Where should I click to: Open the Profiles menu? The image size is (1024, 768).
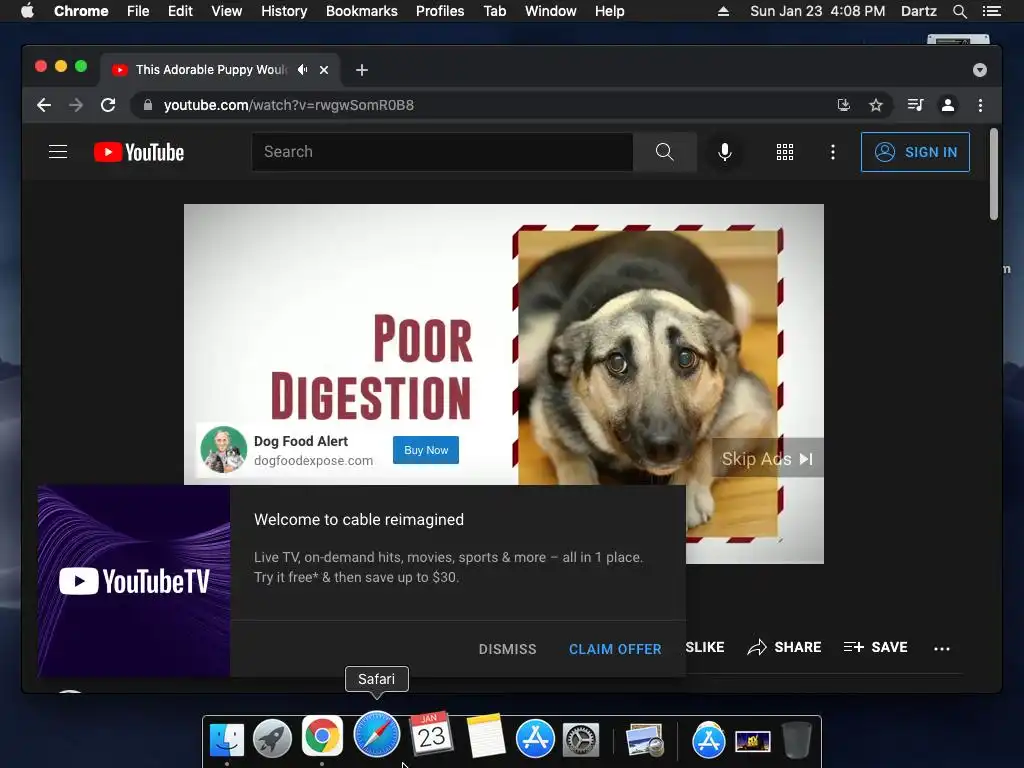pyautogui.click(x=440, y=11)
